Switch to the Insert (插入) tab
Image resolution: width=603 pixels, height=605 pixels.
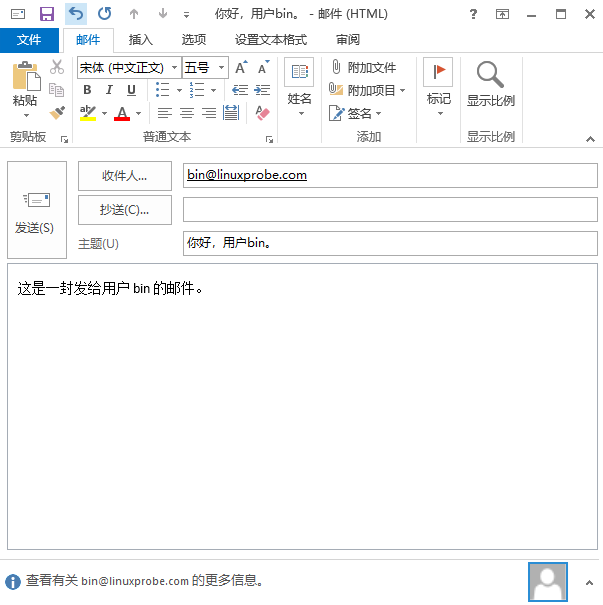(x=141, y=40)
